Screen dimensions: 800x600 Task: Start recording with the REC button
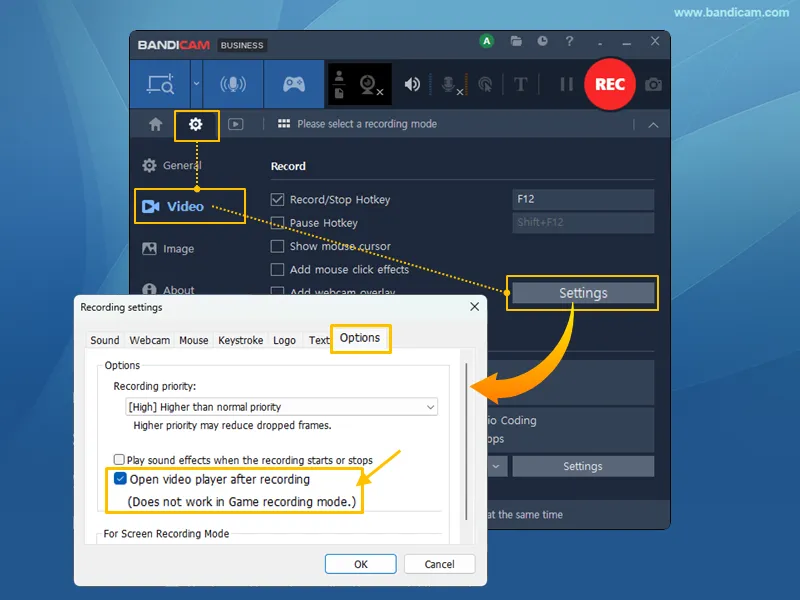(x=610, y=84)
